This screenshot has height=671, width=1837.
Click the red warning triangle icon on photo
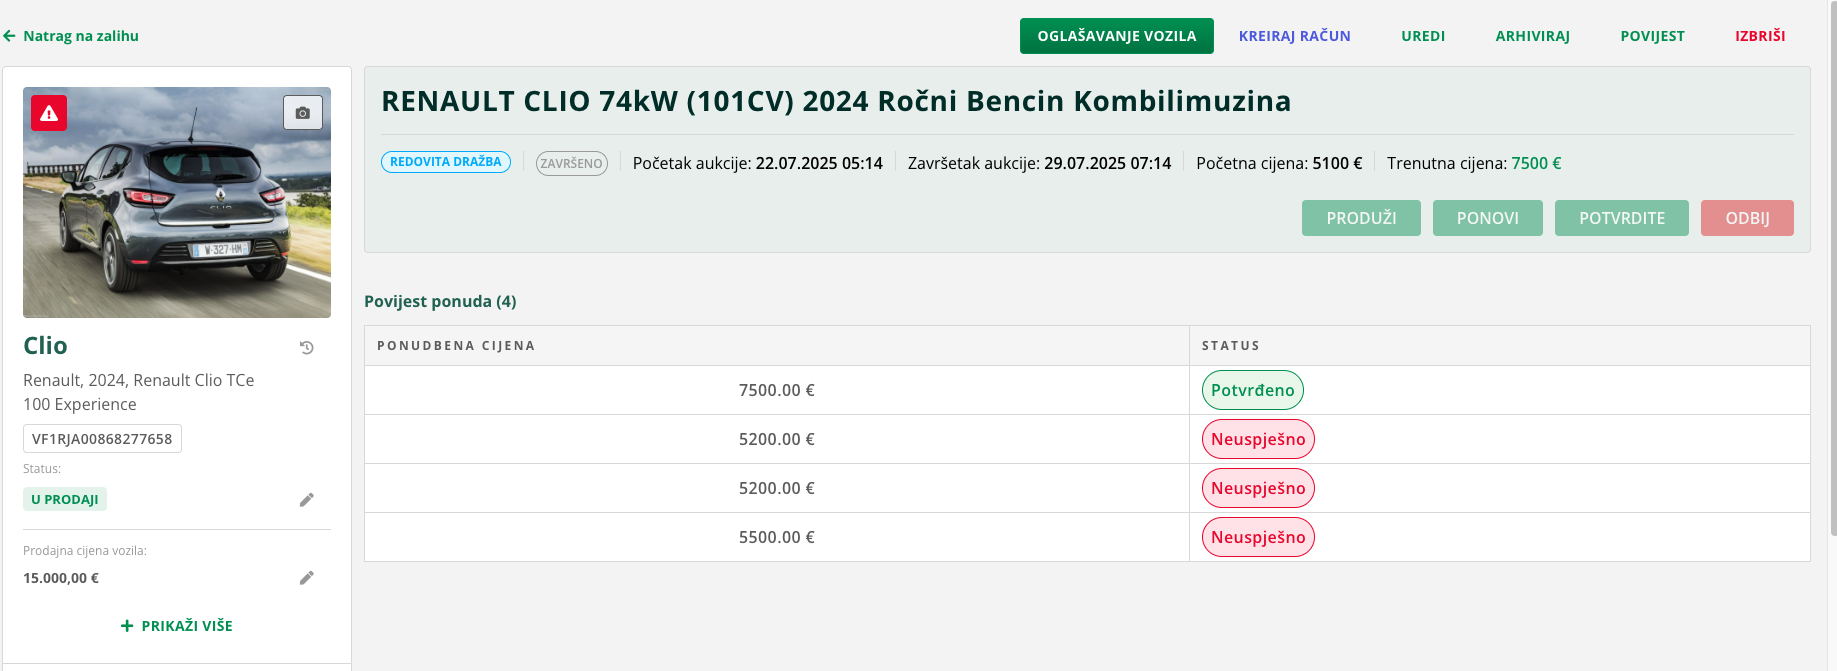[49, 114]
